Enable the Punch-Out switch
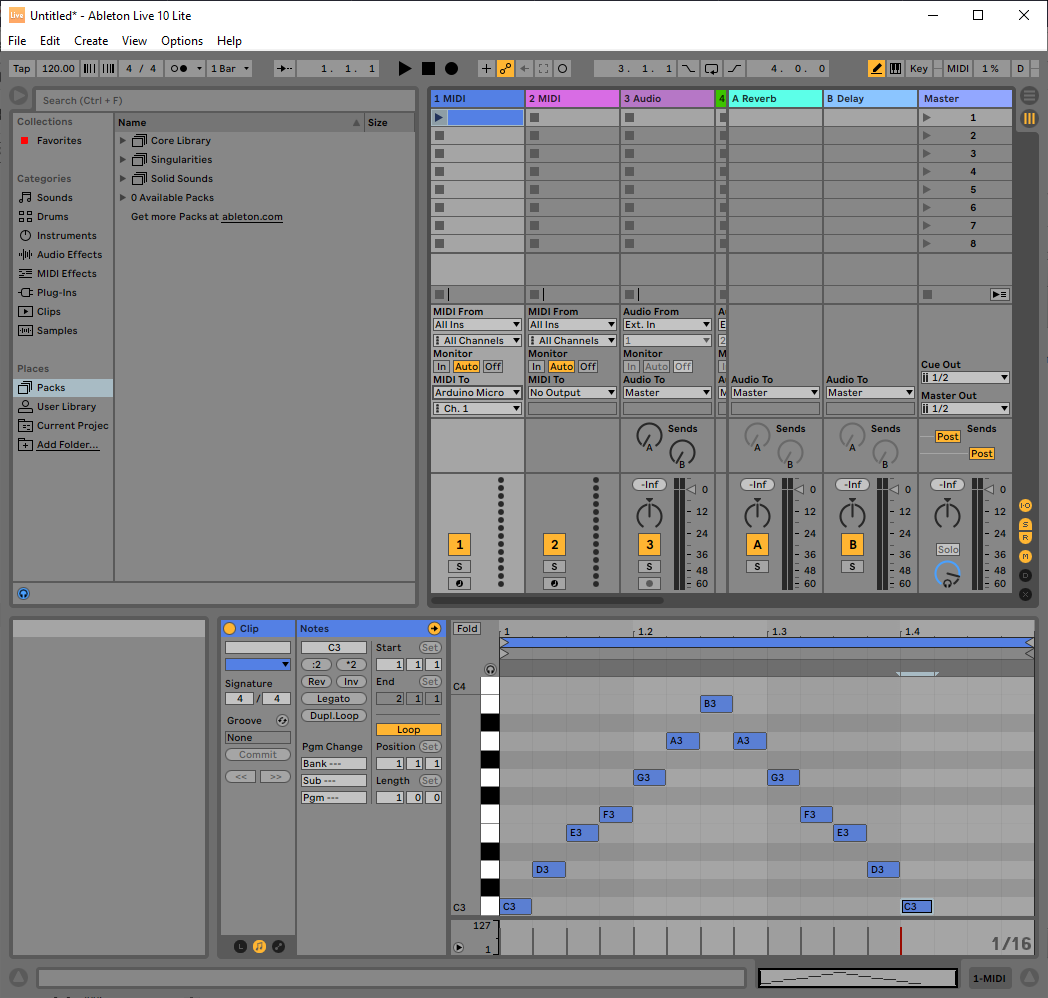Image resolution: width=1048 pixels, height=998 pixels. (735, 68)
